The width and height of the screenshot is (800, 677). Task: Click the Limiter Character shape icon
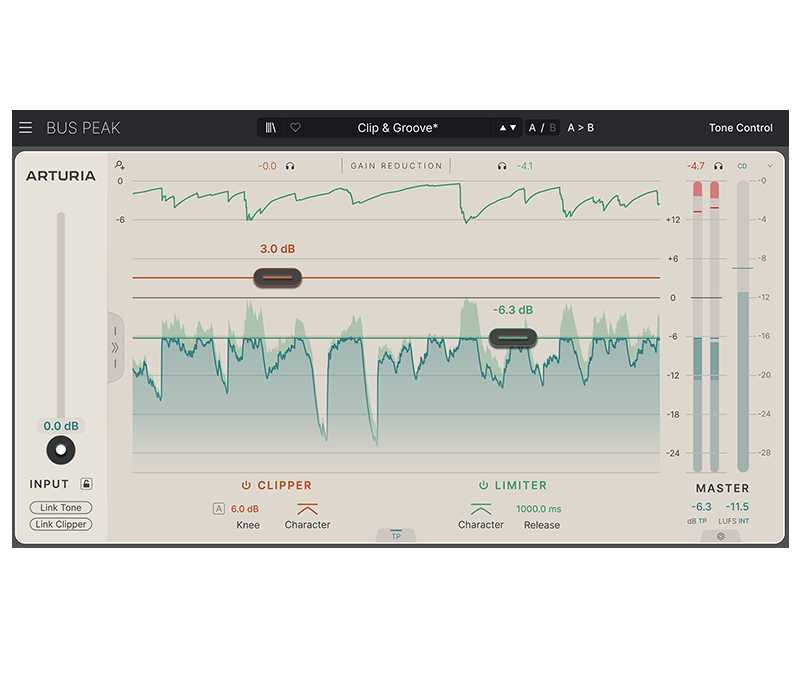[x=481, y=509]
